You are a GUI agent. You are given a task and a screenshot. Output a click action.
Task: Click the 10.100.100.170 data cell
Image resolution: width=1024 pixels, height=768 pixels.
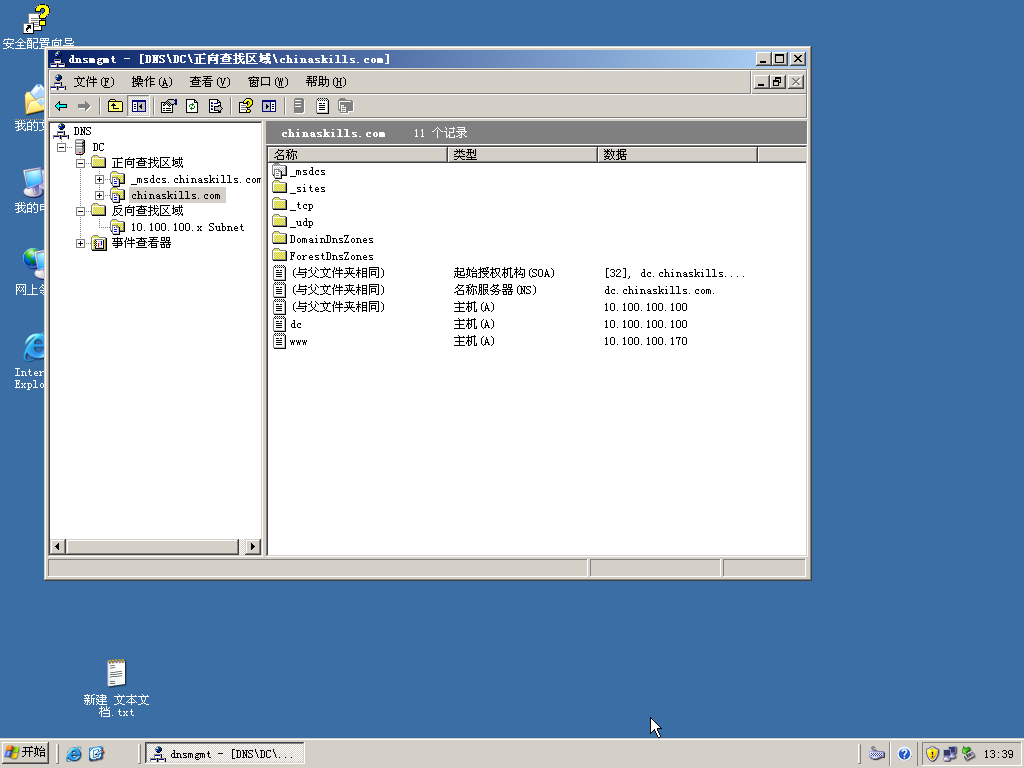tap(645, 341)
